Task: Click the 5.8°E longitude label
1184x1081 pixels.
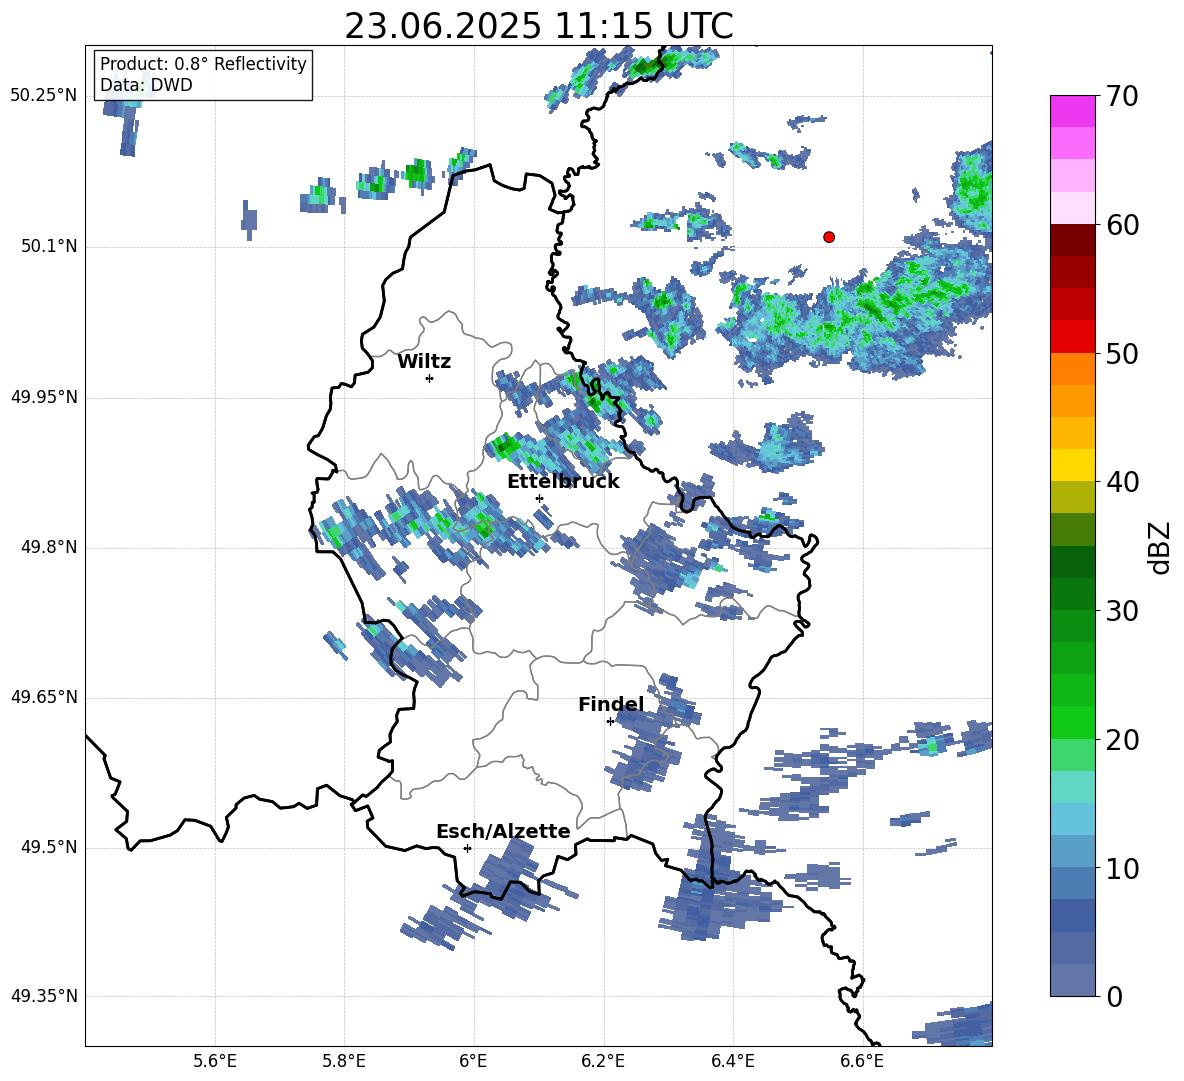Action: (x=344, y=1061)
